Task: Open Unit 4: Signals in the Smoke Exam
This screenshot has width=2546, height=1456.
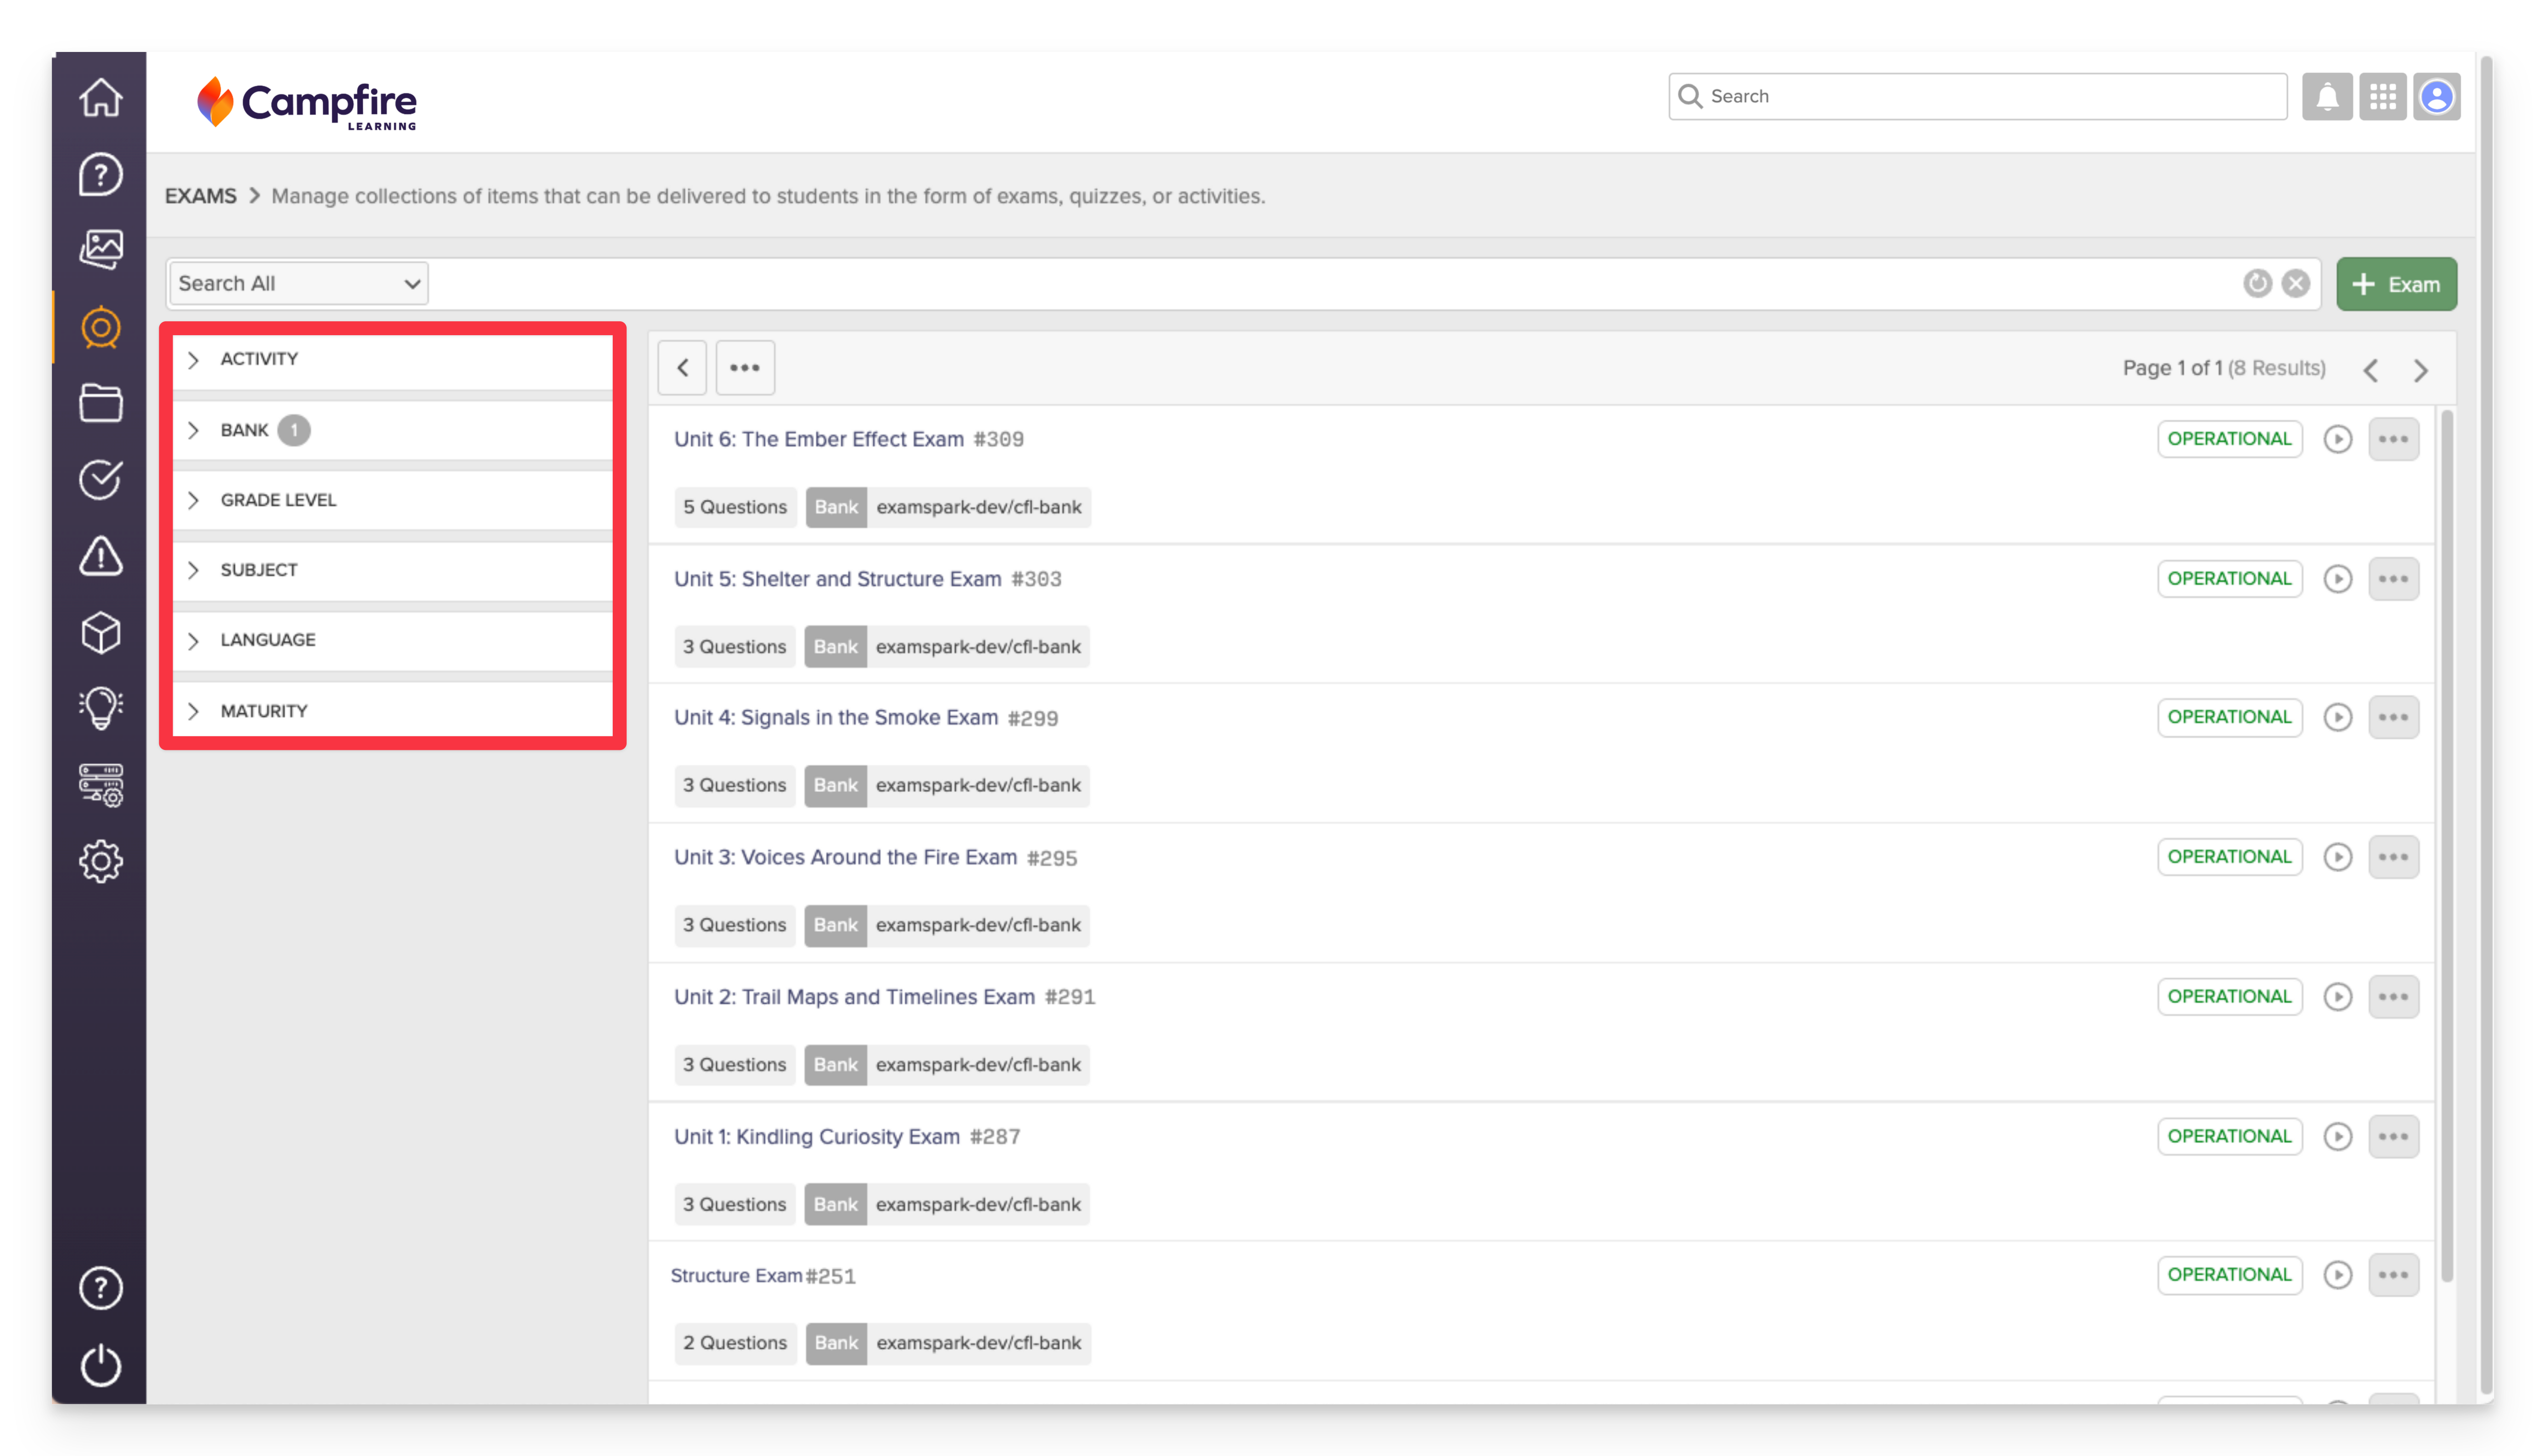Action: click(x=836, y=717)
